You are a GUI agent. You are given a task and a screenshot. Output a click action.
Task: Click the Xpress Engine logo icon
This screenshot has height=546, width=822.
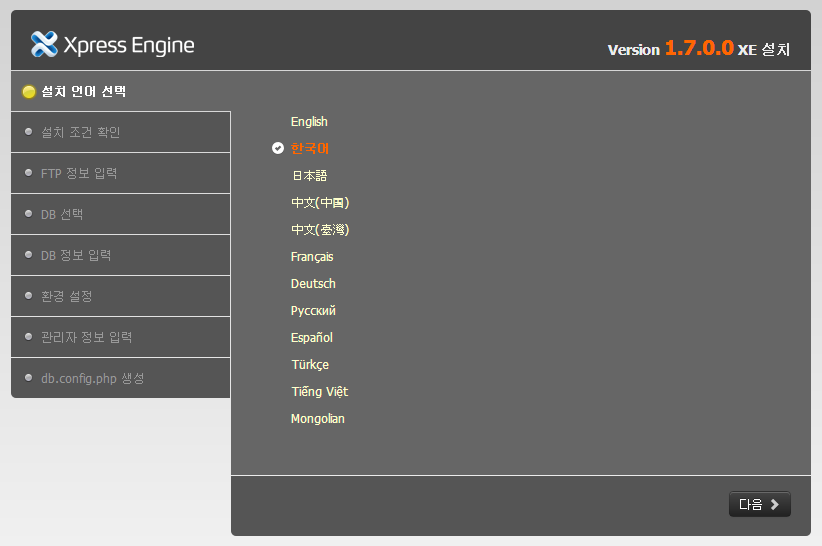coord(44,44)
